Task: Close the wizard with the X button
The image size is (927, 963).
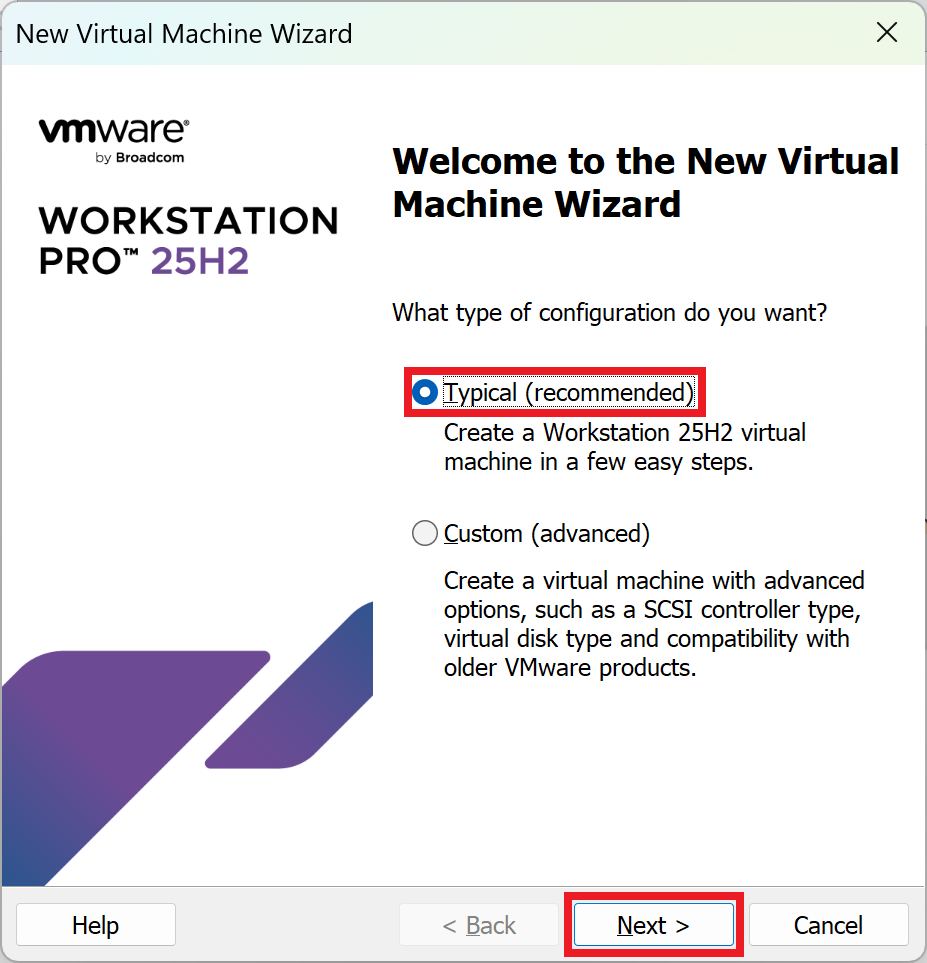Action: tap(886, 33)
